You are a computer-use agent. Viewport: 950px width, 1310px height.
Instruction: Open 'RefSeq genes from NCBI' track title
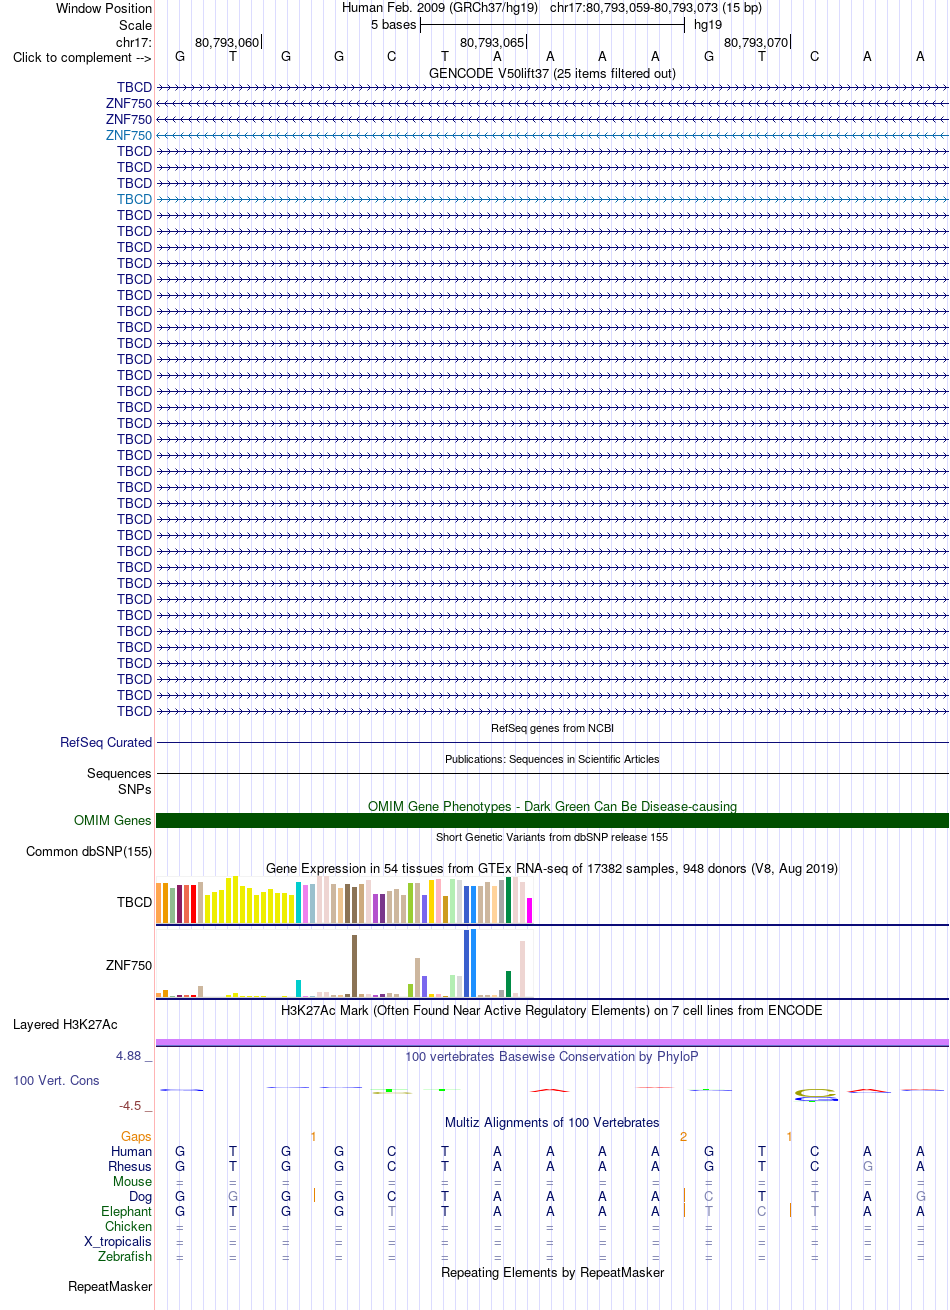[552, 728]
